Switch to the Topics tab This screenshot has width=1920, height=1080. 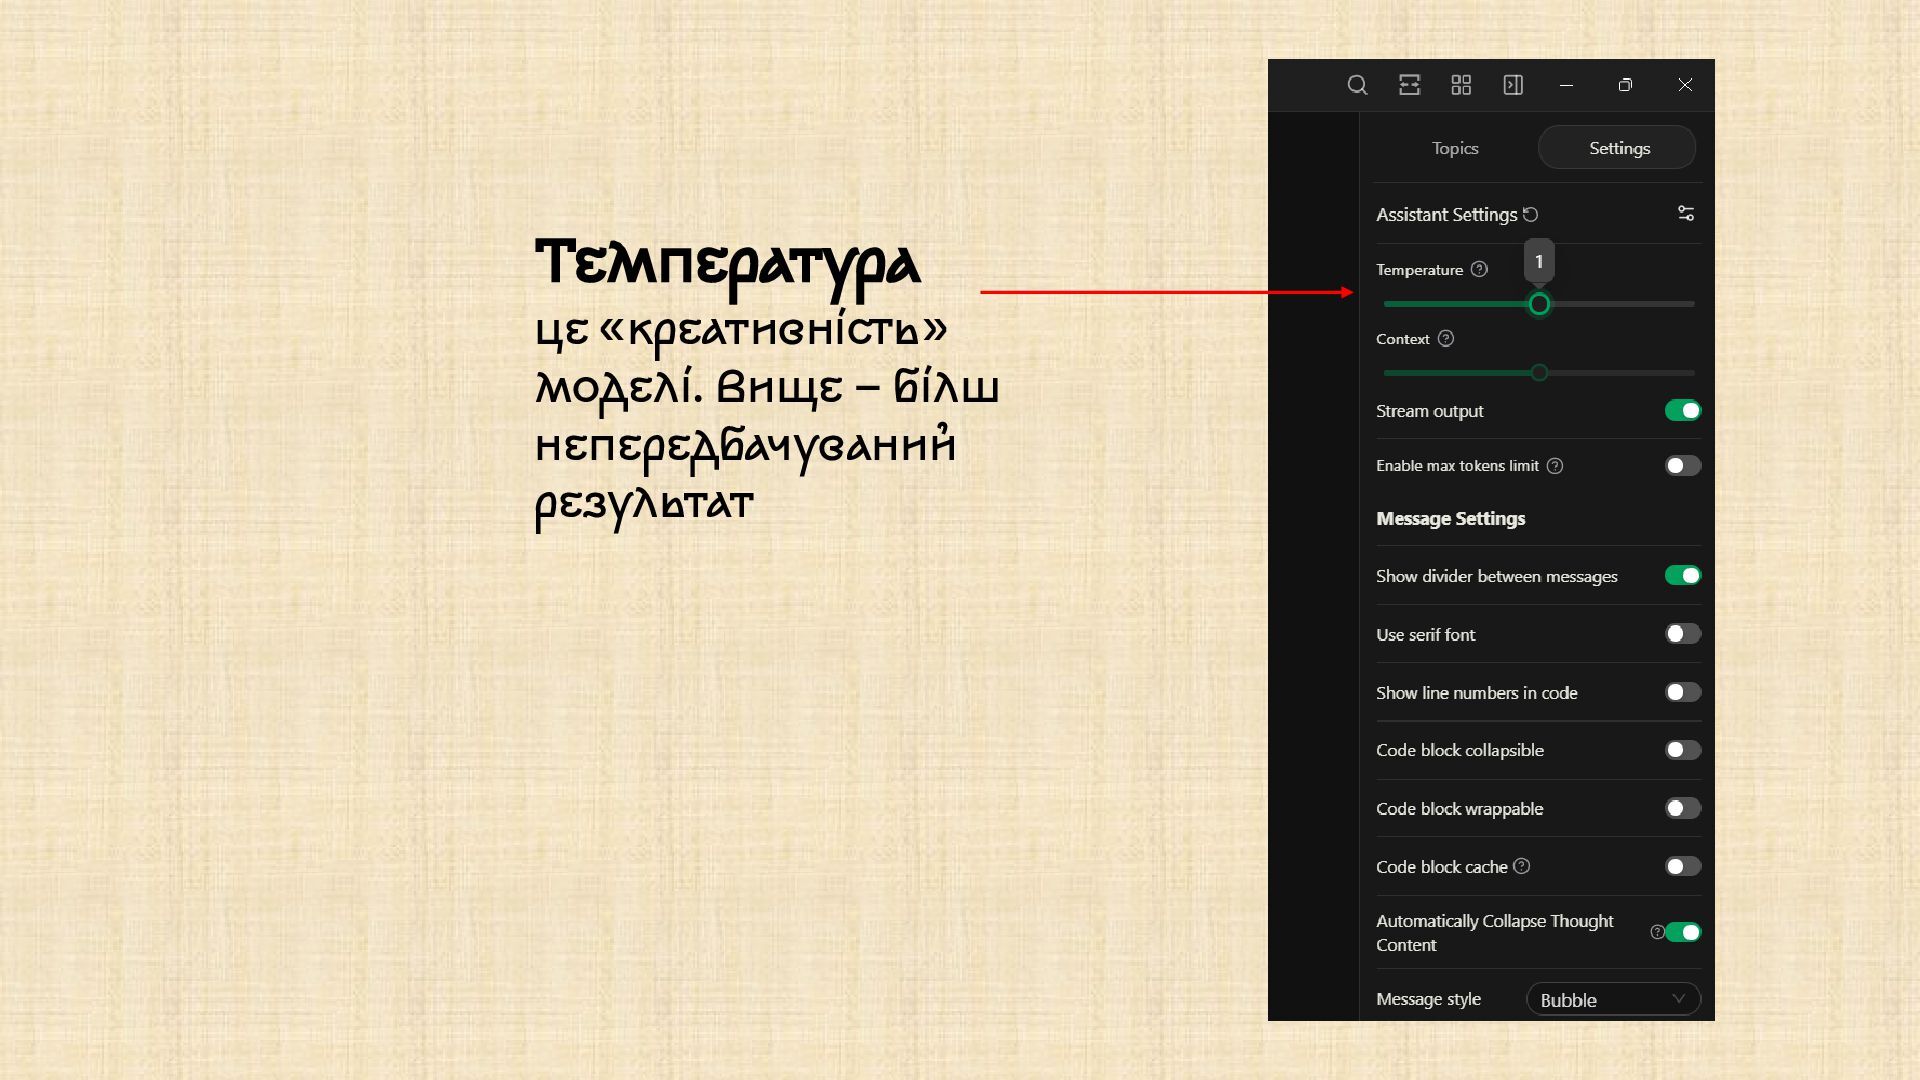pyautogui.click(x=1455, y=148)
